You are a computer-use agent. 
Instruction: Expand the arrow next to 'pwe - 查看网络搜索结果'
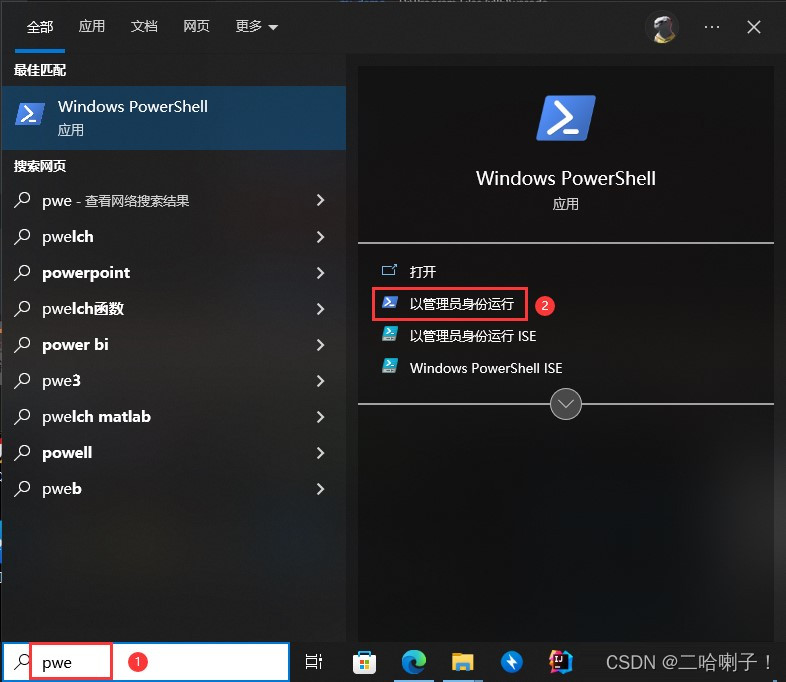click(x=321, y=200)
